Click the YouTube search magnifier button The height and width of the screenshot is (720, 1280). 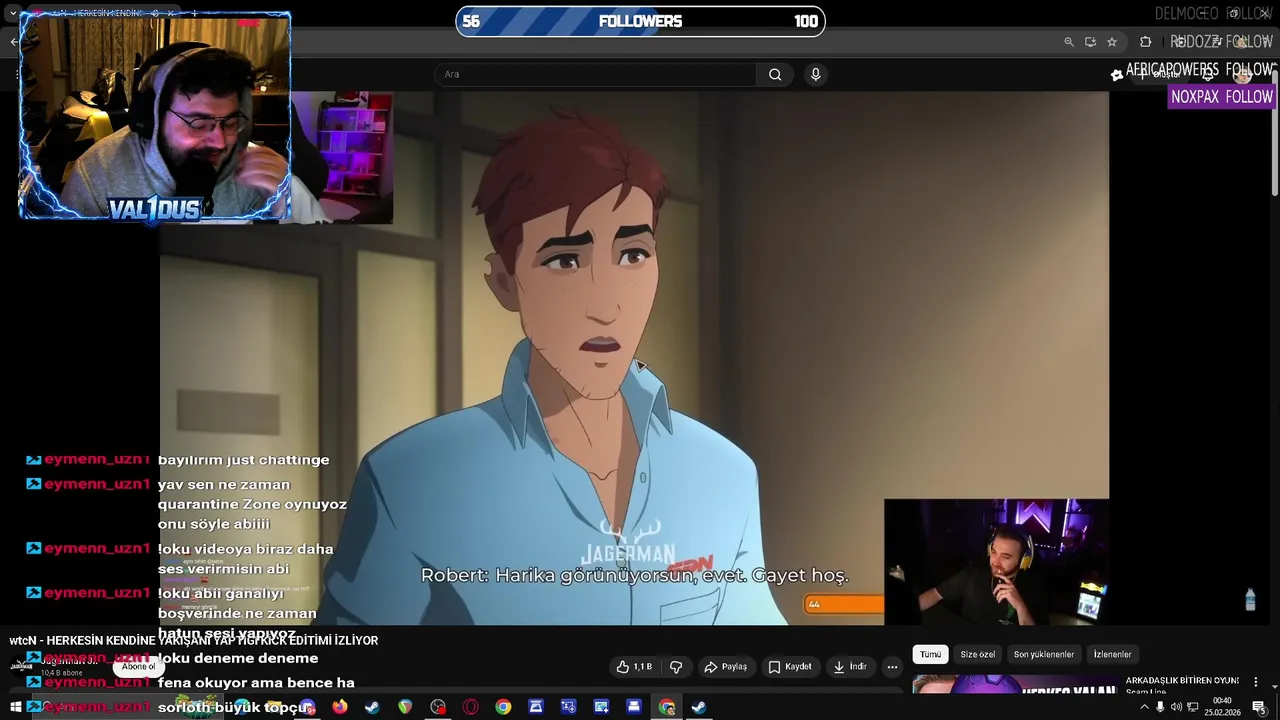click(775, 74)
